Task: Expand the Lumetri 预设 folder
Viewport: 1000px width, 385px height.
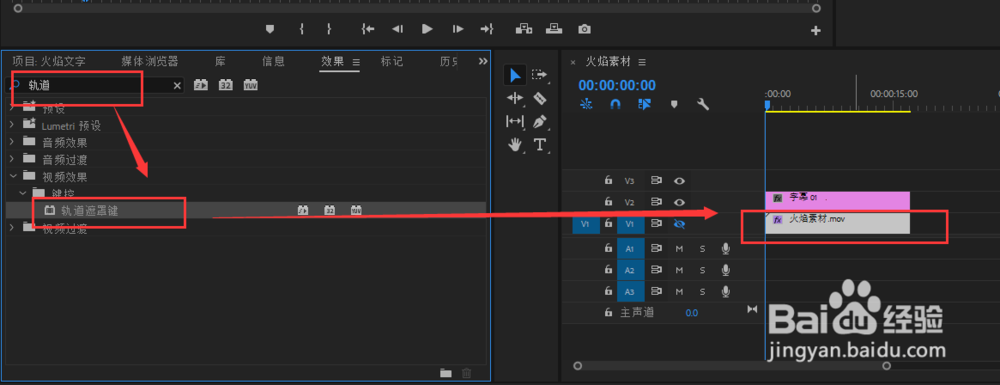Action: [11, 125]
